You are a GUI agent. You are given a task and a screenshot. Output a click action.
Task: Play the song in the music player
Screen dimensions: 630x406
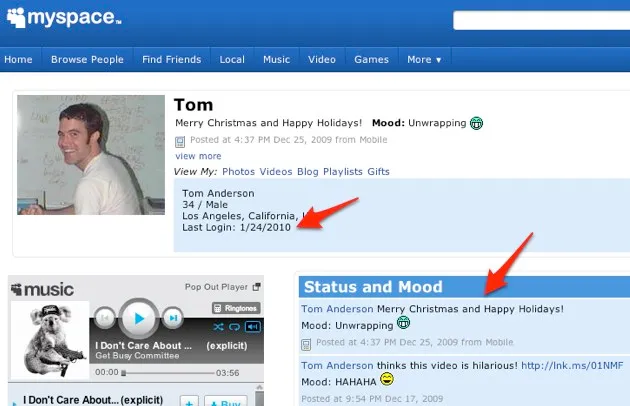click(x=139, y=319)
